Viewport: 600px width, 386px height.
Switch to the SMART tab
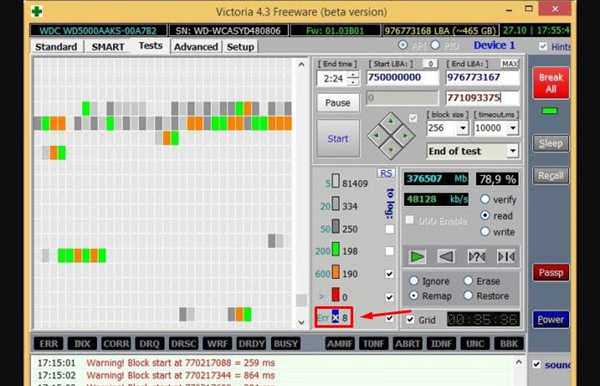point(108,47)
